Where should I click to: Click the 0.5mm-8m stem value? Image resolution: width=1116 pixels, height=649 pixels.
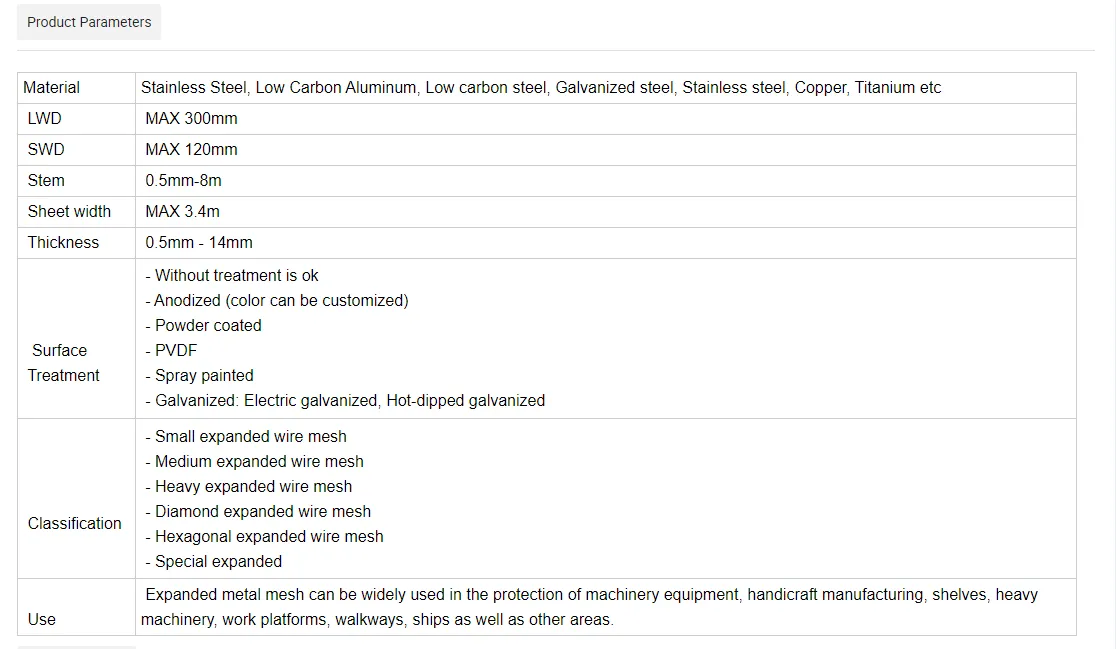pos(183,181)
